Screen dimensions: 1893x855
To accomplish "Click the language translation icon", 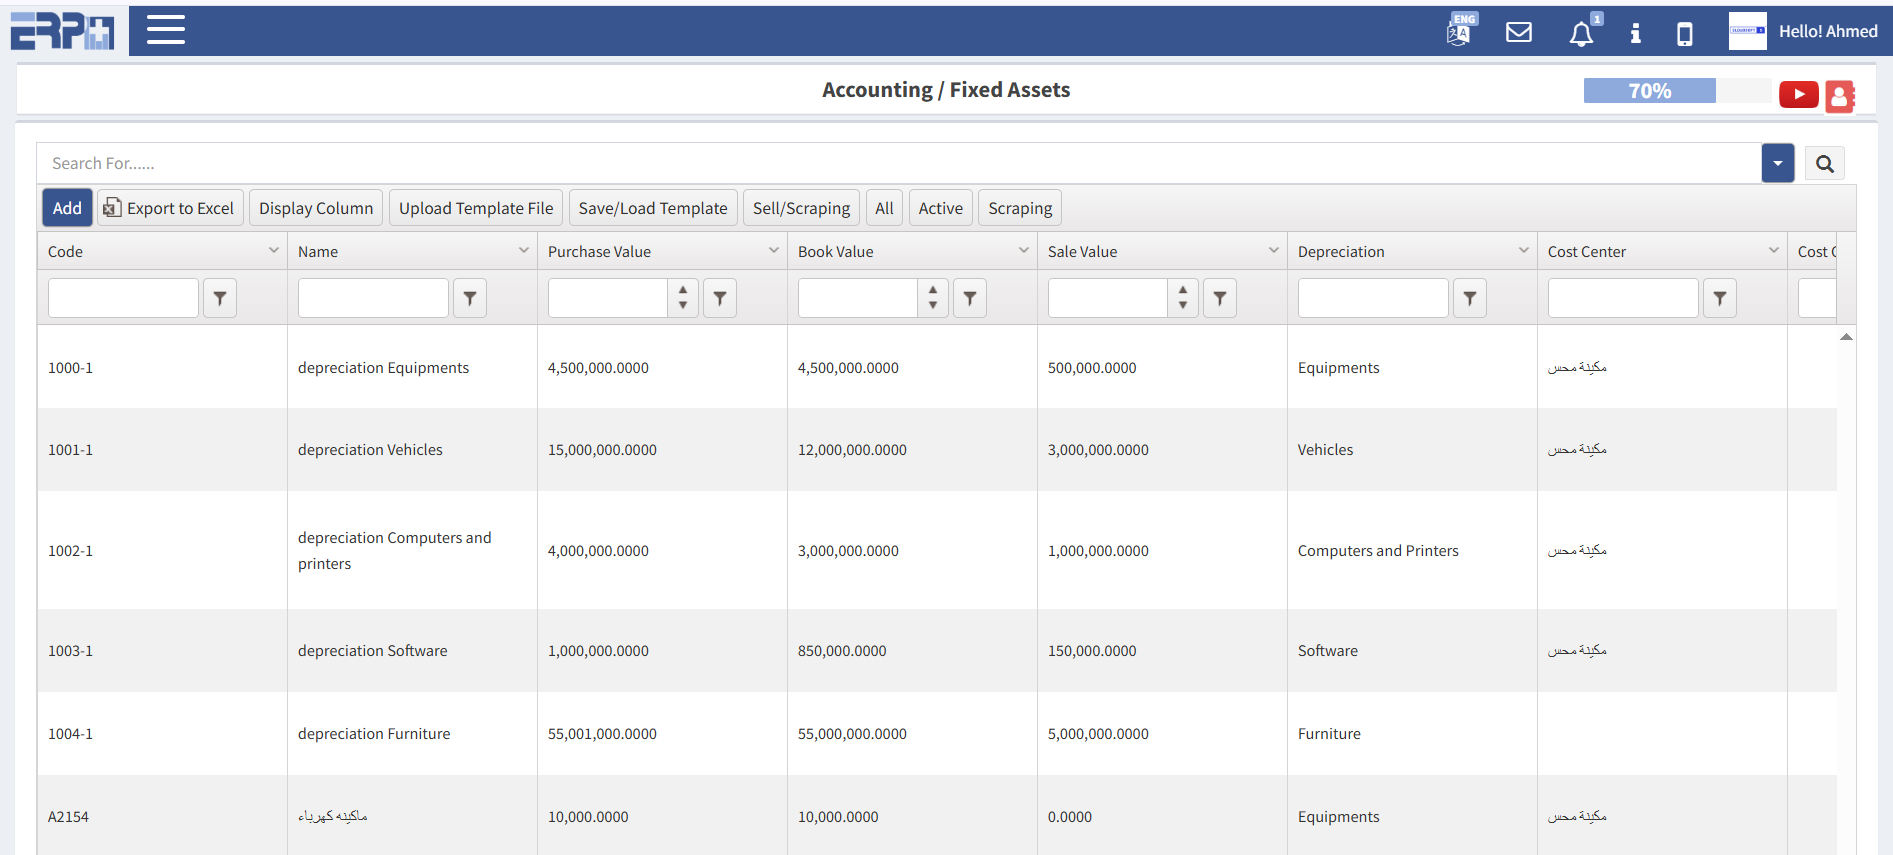I will [1460, 32].
